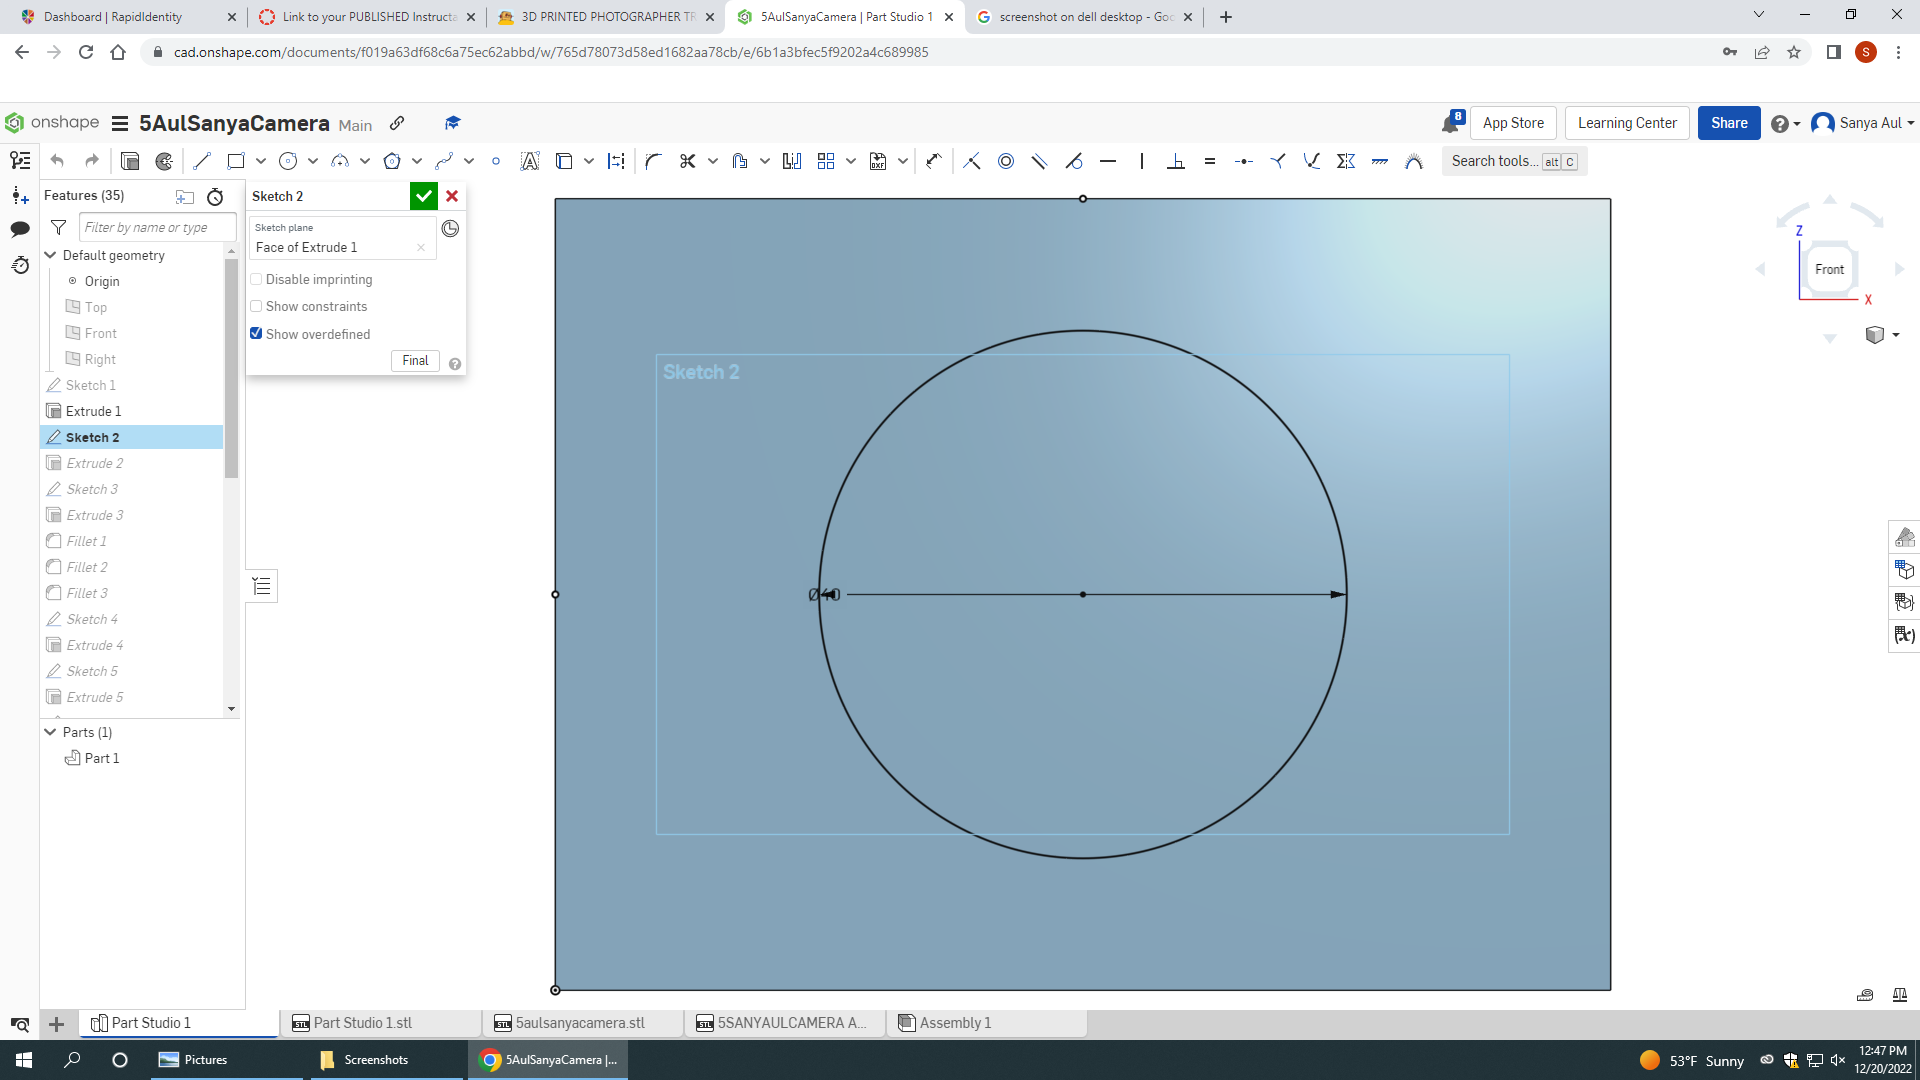
Task: Expand the Parts section in panel
Action: [x=50, y=731]
